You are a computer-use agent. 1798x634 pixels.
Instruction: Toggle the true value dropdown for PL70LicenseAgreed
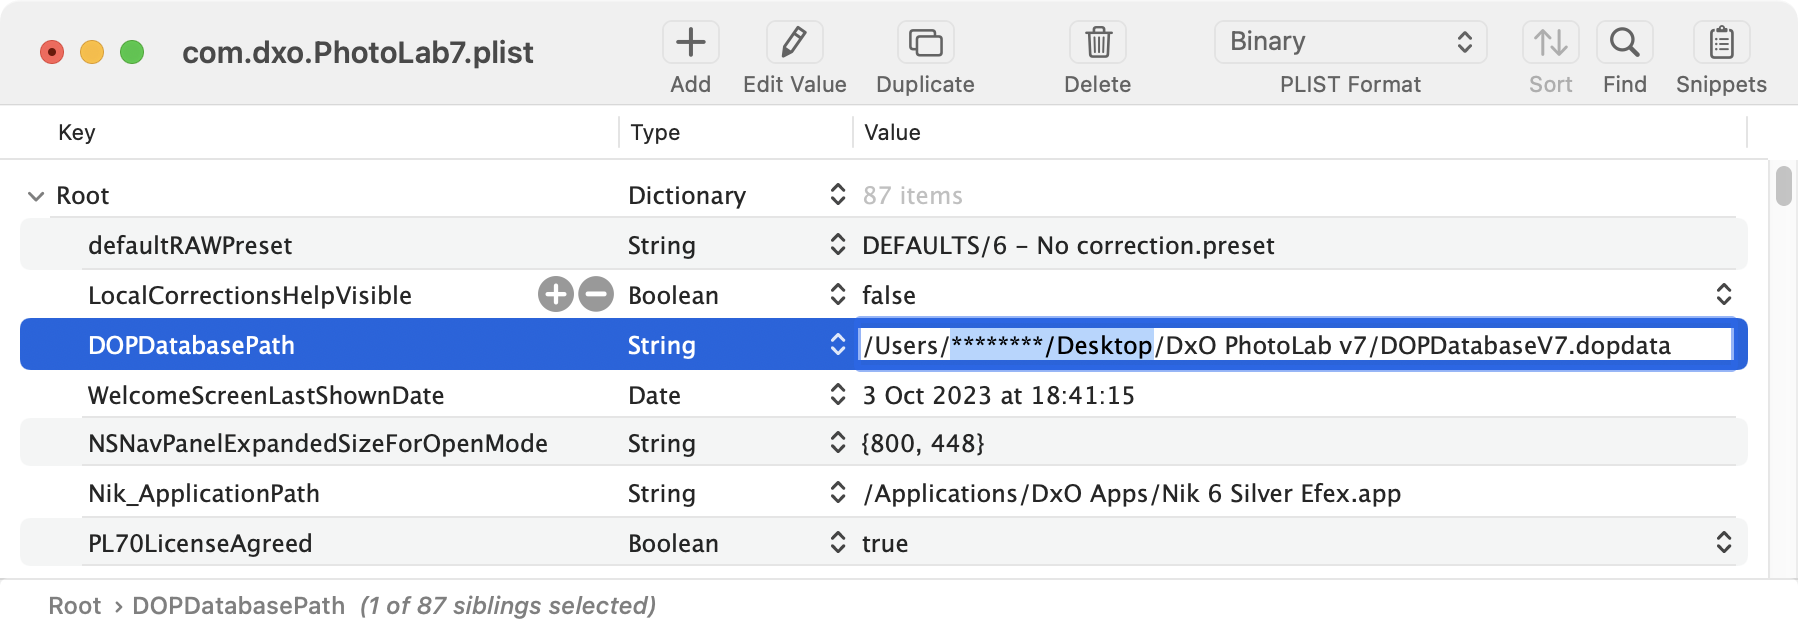[x=1724, y=542]
